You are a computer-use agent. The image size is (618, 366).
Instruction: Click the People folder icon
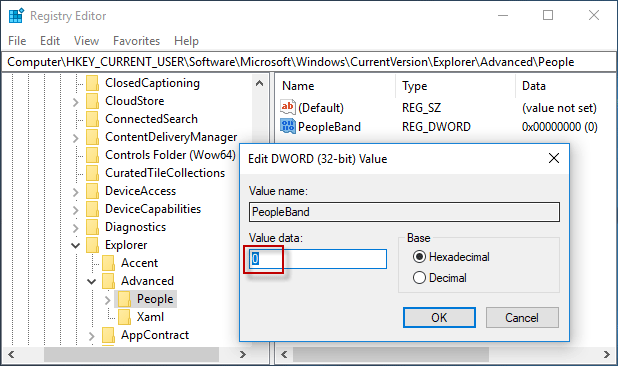(125, 299)
